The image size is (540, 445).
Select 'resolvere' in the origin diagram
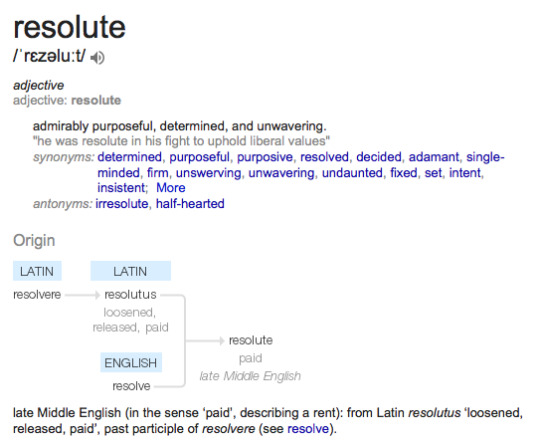point(37,295)
